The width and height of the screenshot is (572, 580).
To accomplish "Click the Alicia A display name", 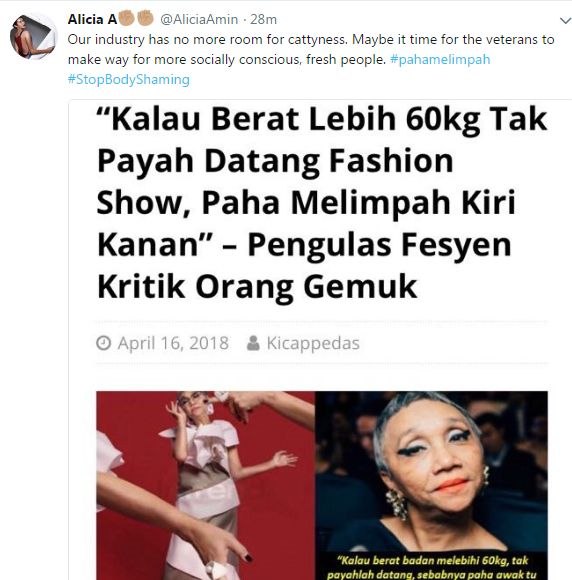I will click(92, 19).
